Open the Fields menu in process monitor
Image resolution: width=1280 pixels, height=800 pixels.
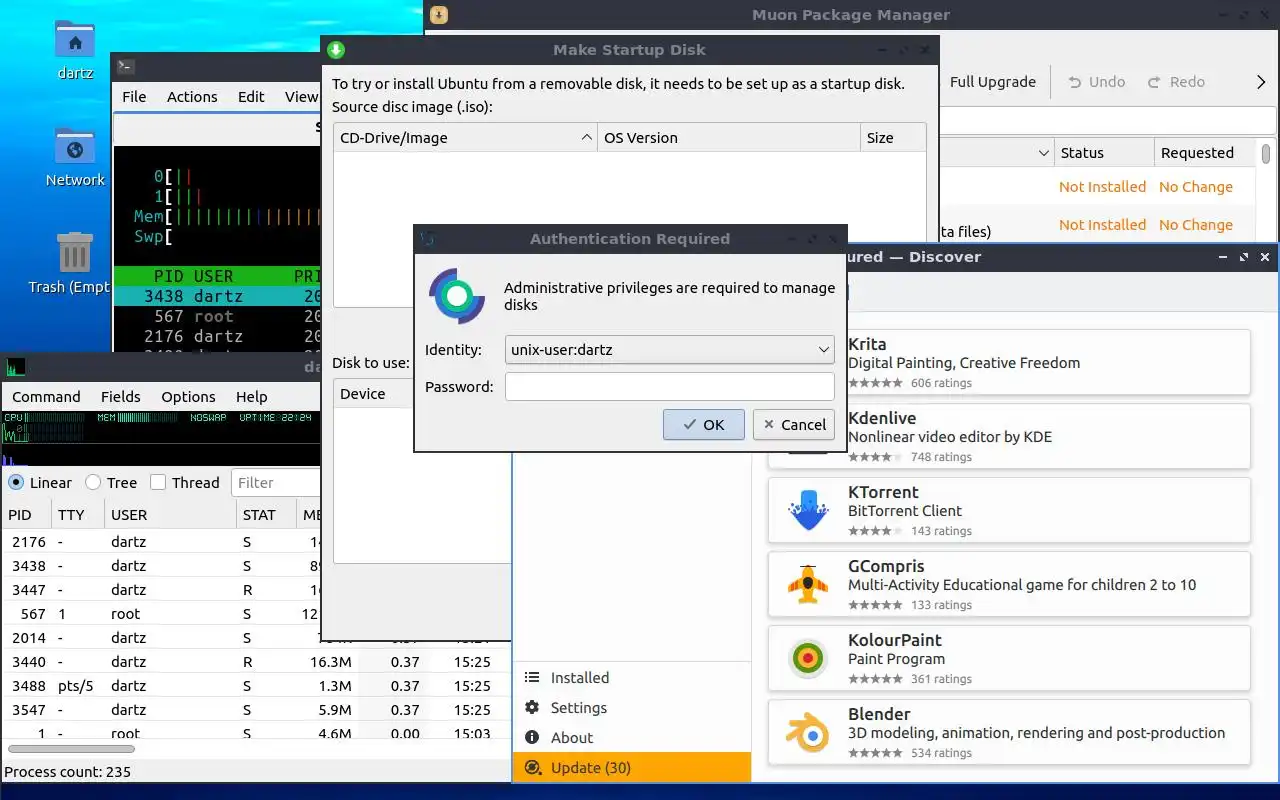[x=121, y=396]
